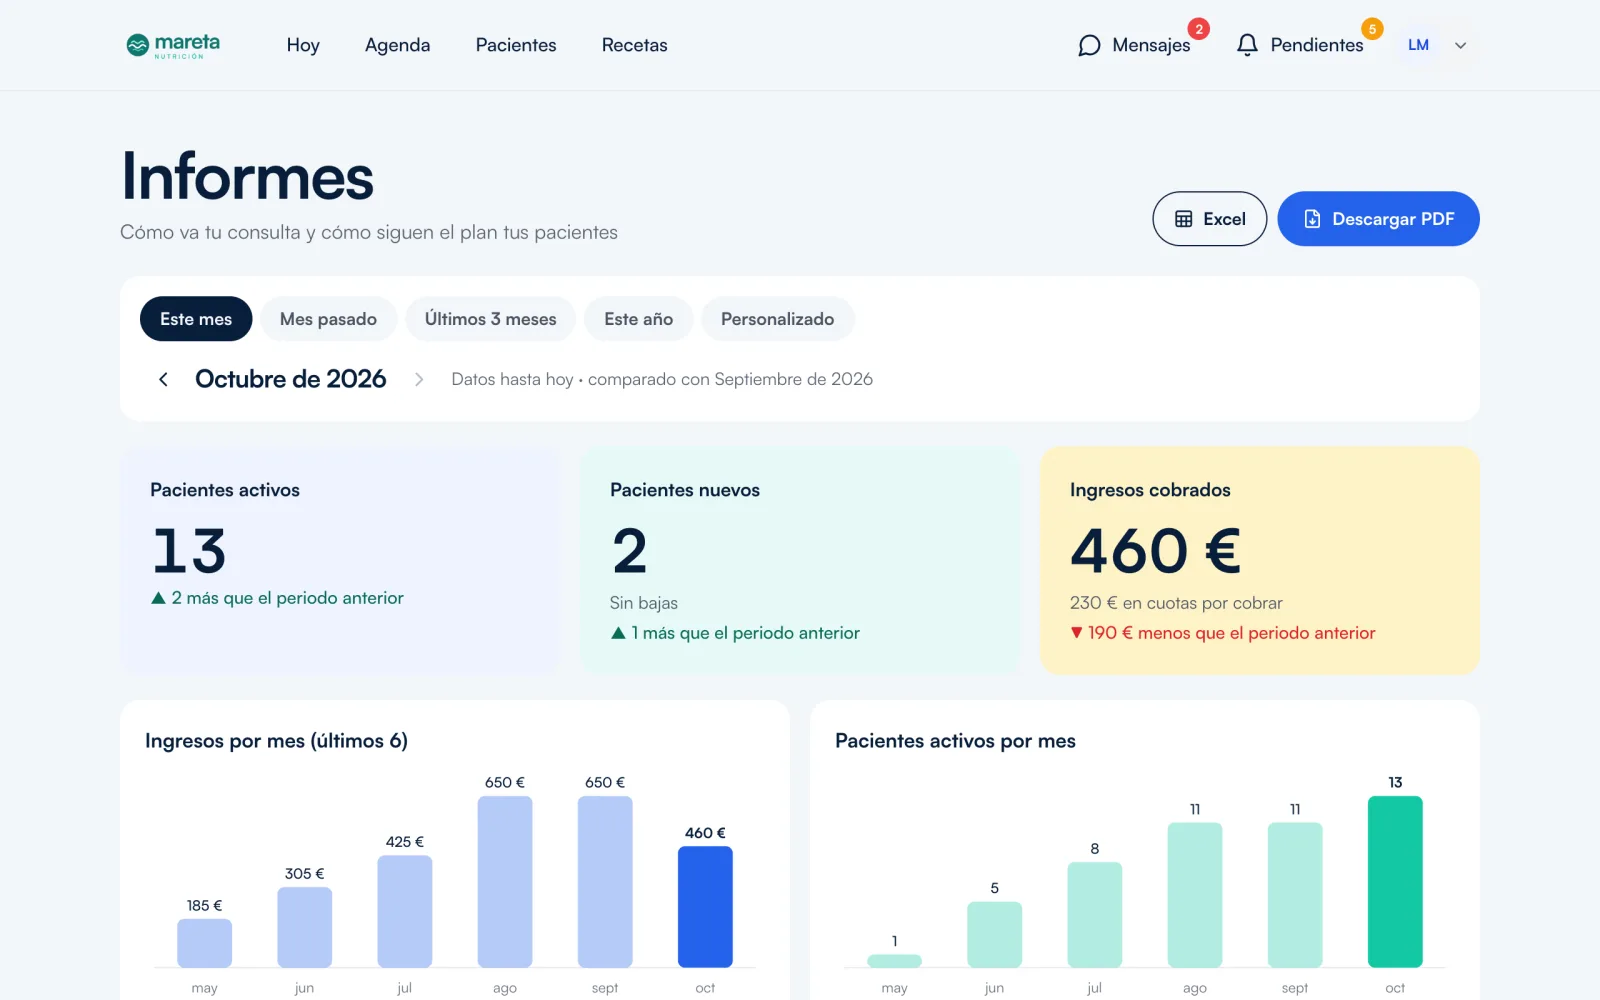Viewport: 1600px width, 1000px height.
Task: Click the 'Sin bajas' label
Action: point(644,603)
